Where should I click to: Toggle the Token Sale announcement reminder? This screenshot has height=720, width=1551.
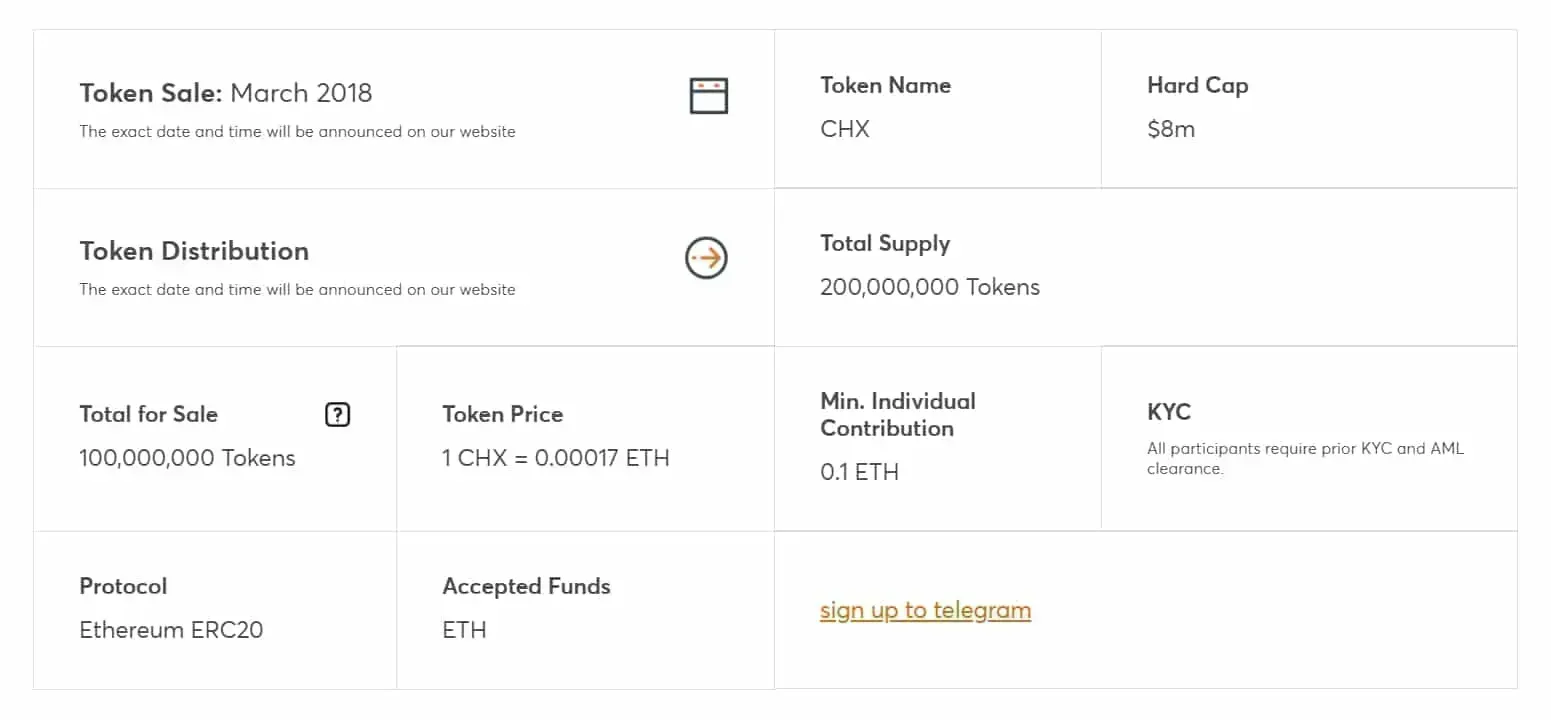coord(709,94)
